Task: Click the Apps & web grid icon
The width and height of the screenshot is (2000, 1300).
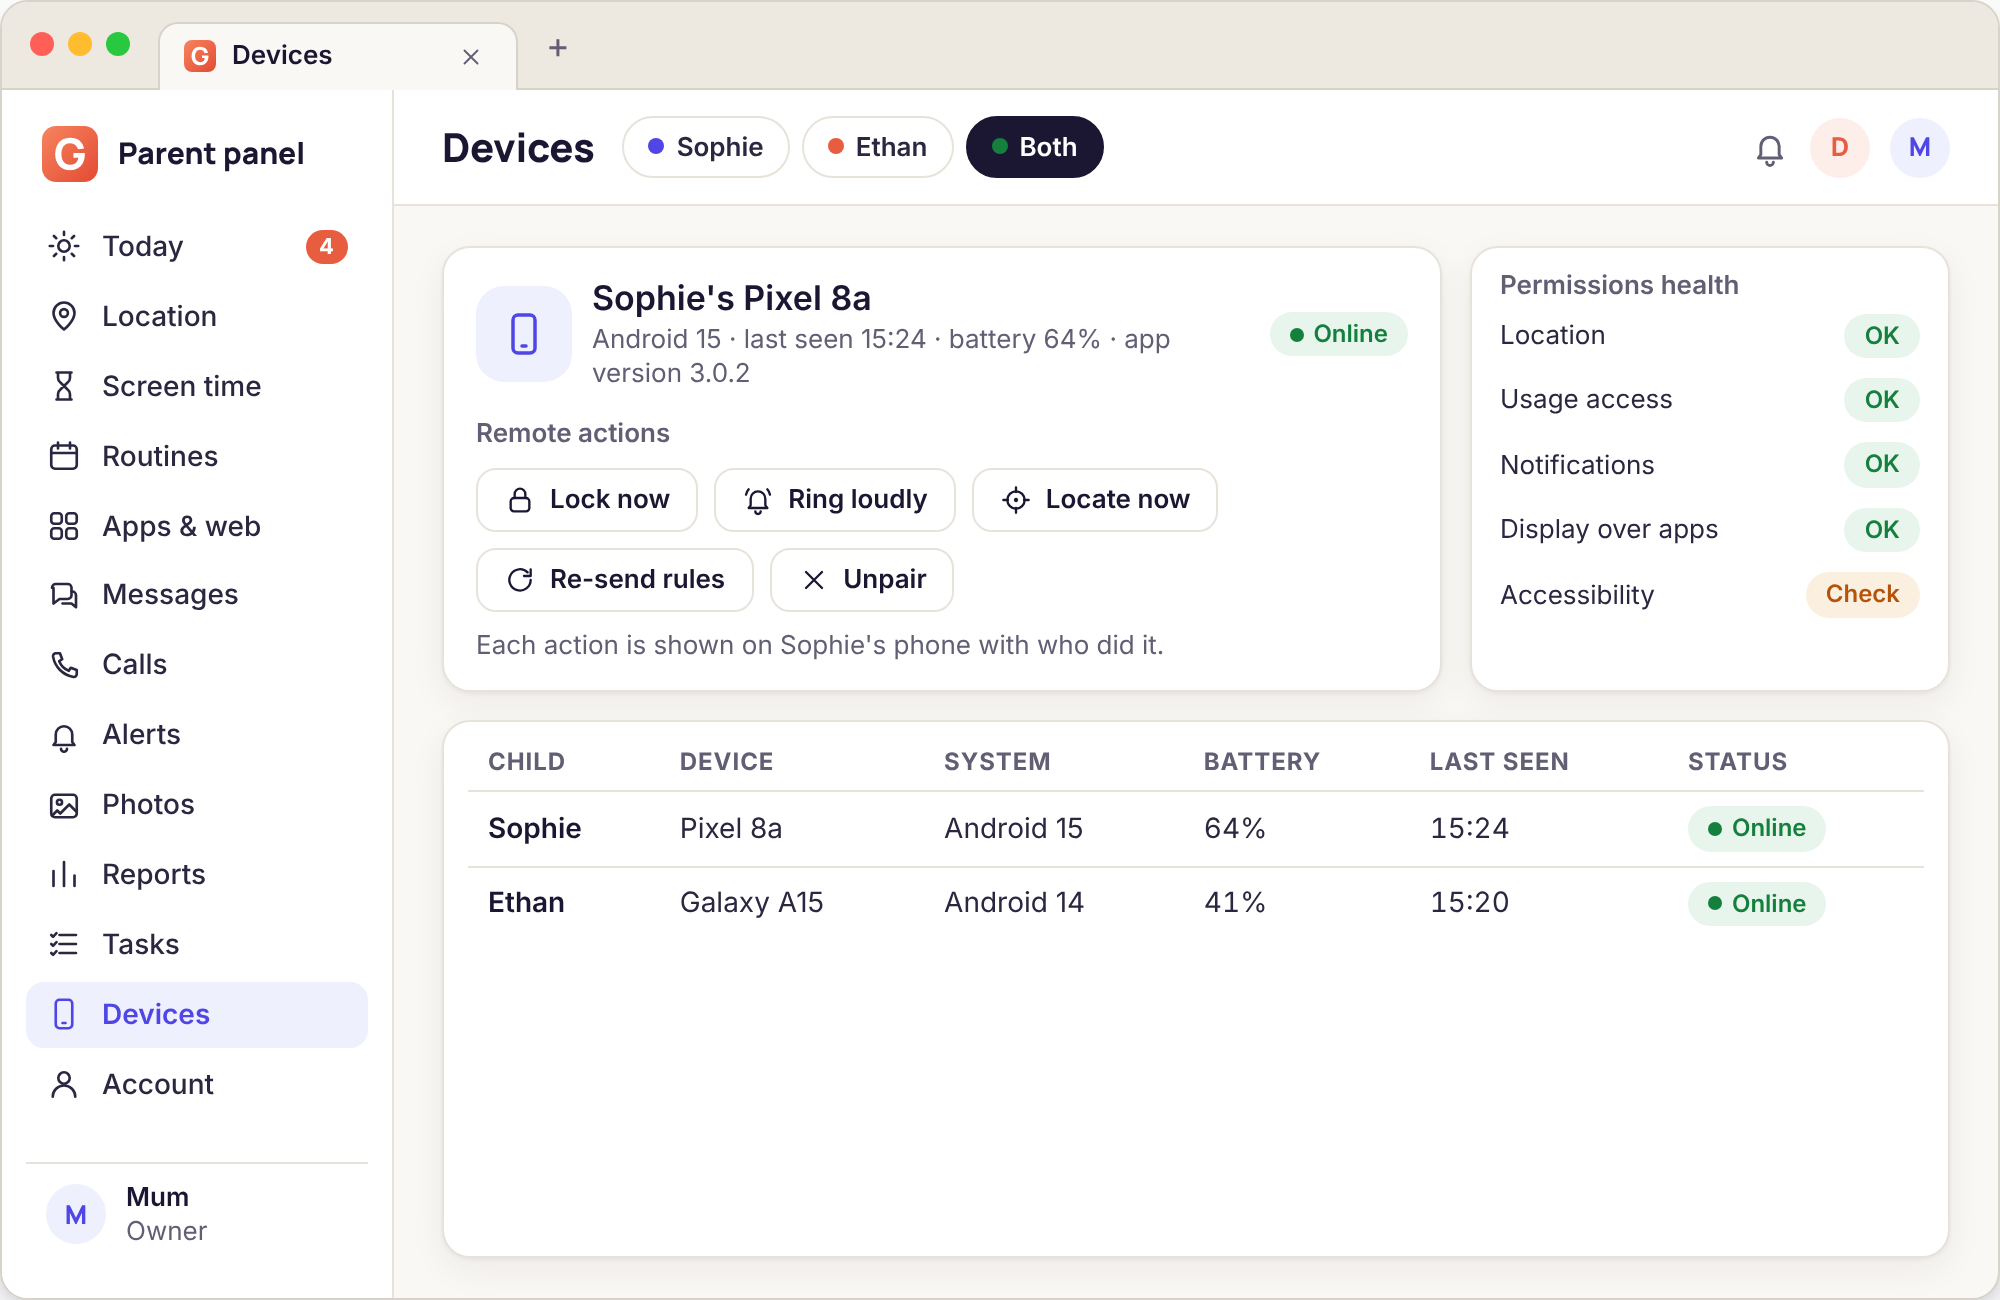Action: tap(64, 526)
